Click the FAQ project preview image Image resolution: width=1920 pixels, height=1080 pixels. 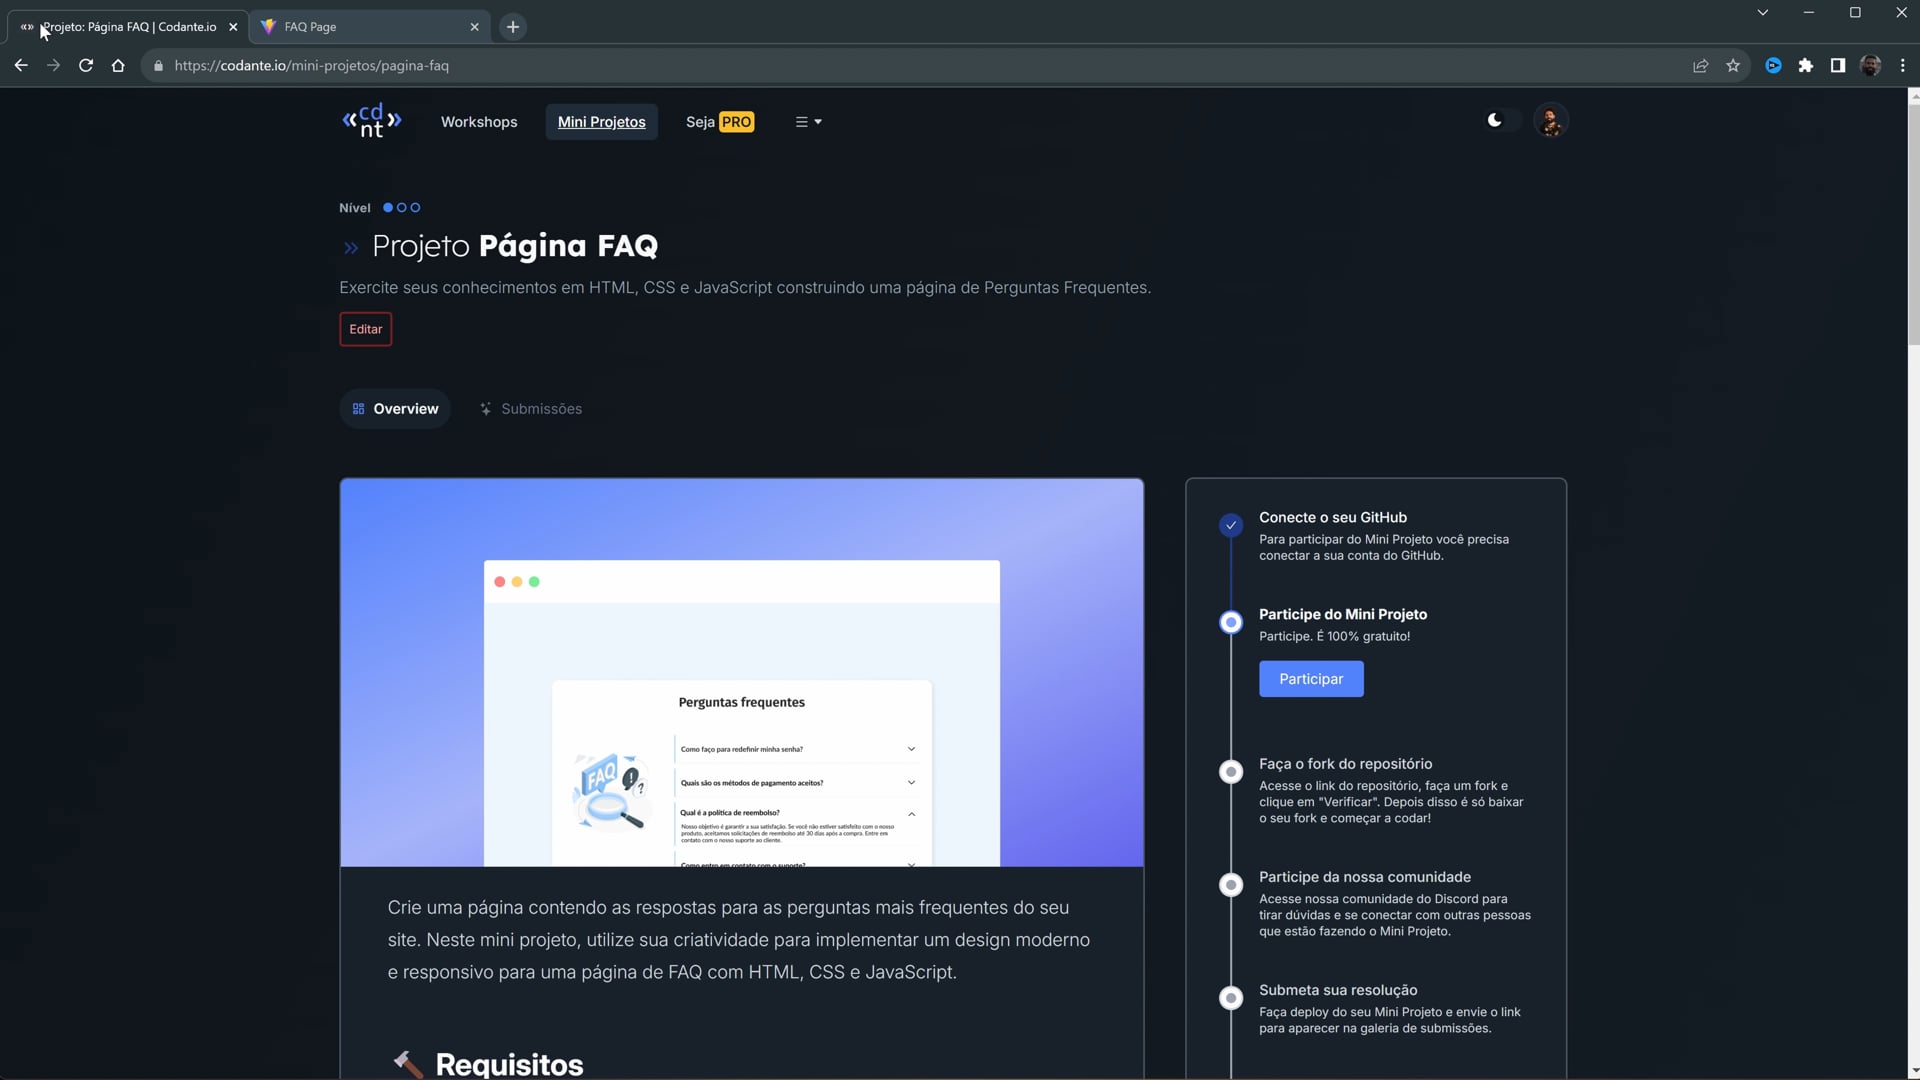(742, 672)
